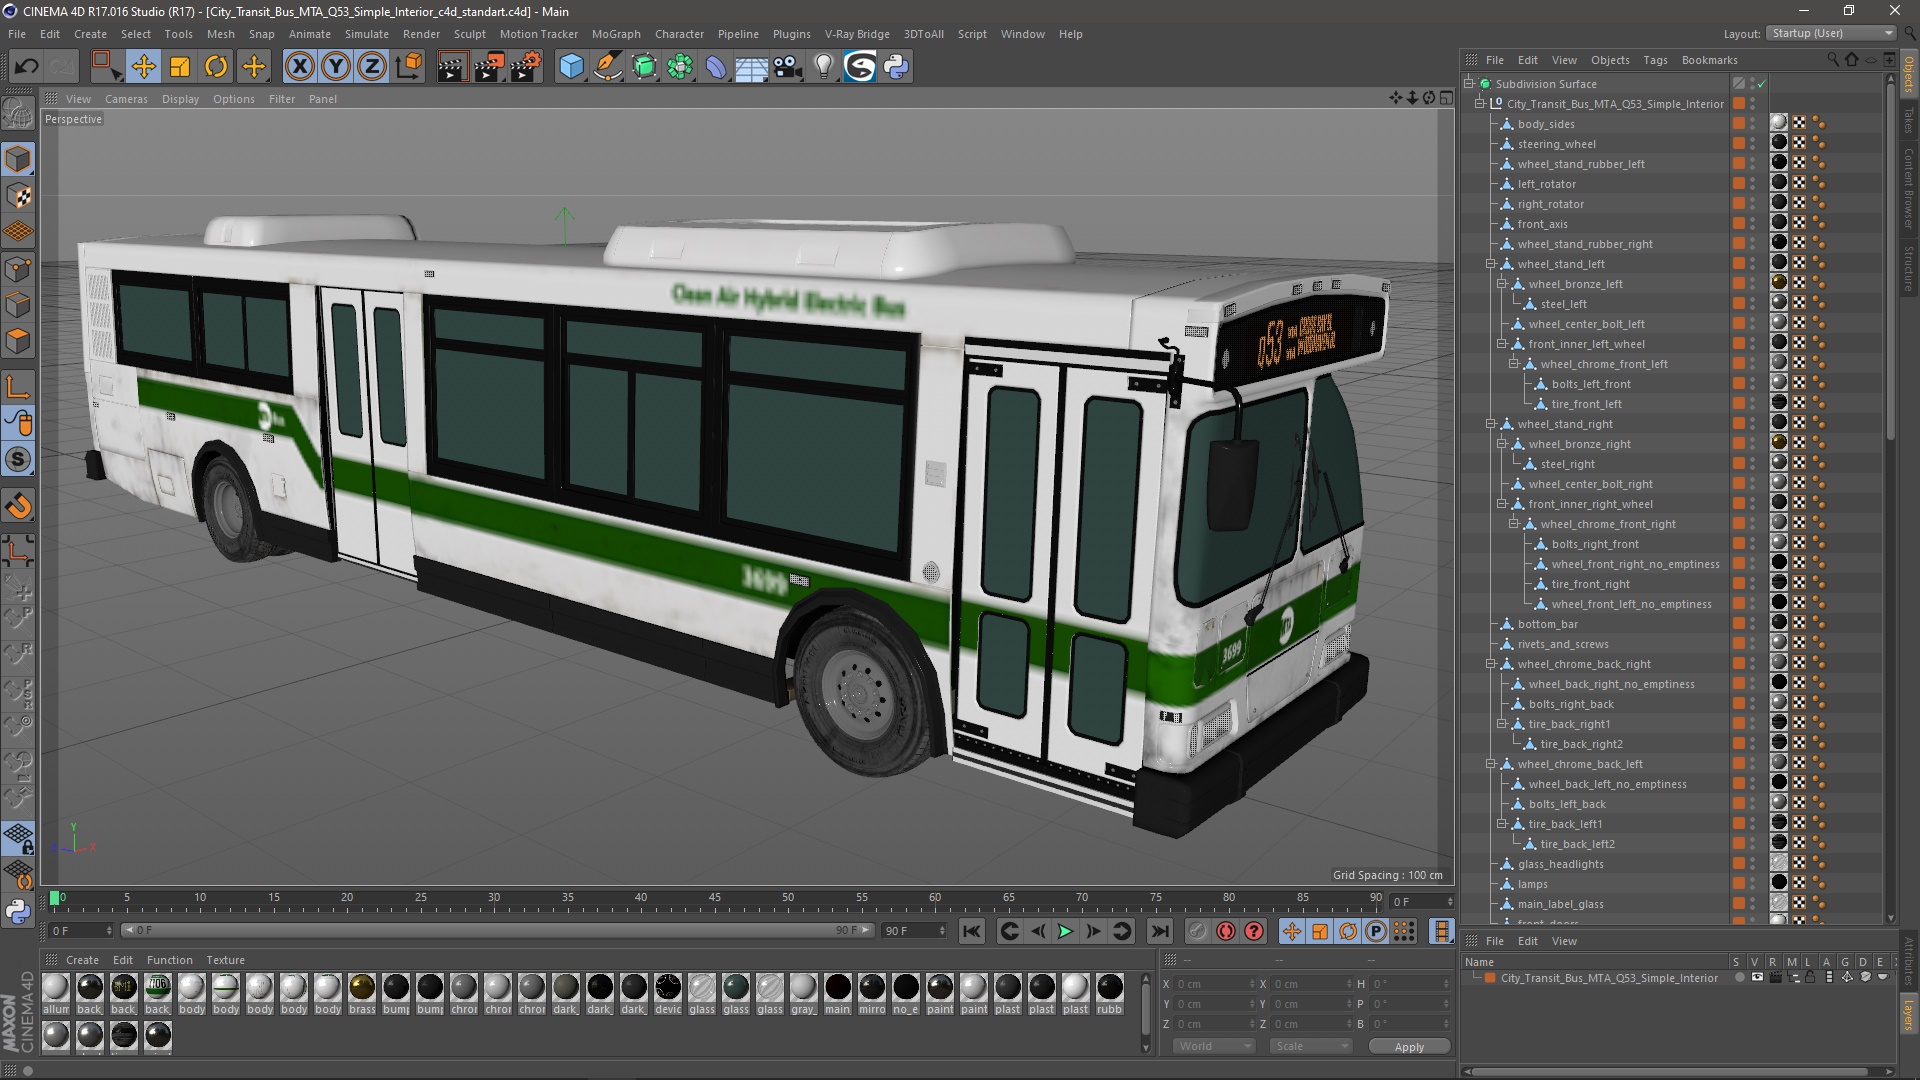
Task: Click frame 45 on the timeline
Action: pyautogui.click(x=714, y=898)
